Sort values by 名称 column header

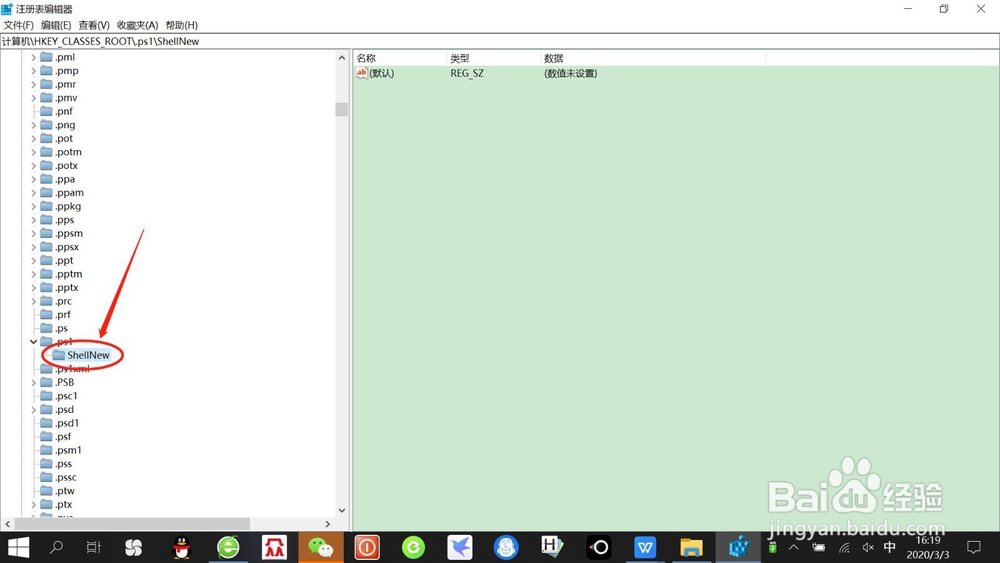point(401,58)
